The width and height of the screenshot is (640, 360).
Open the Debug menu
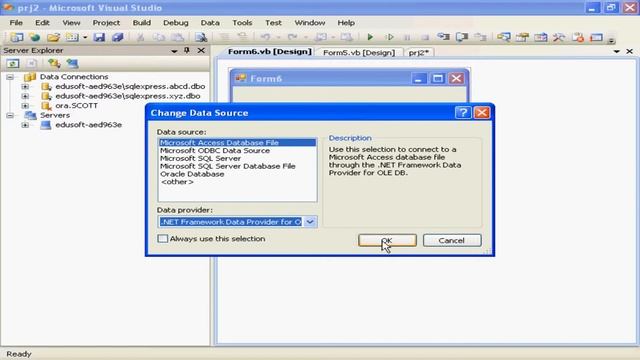click(x=176, y=23)
